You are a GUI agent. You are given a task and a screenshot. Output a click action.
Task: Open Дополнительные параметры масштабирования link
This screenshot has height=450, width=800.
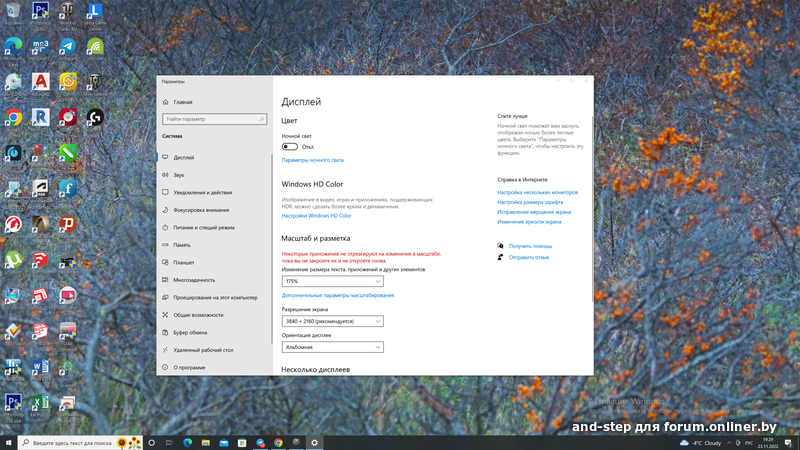pyautogui.click(x=337, y=296)
